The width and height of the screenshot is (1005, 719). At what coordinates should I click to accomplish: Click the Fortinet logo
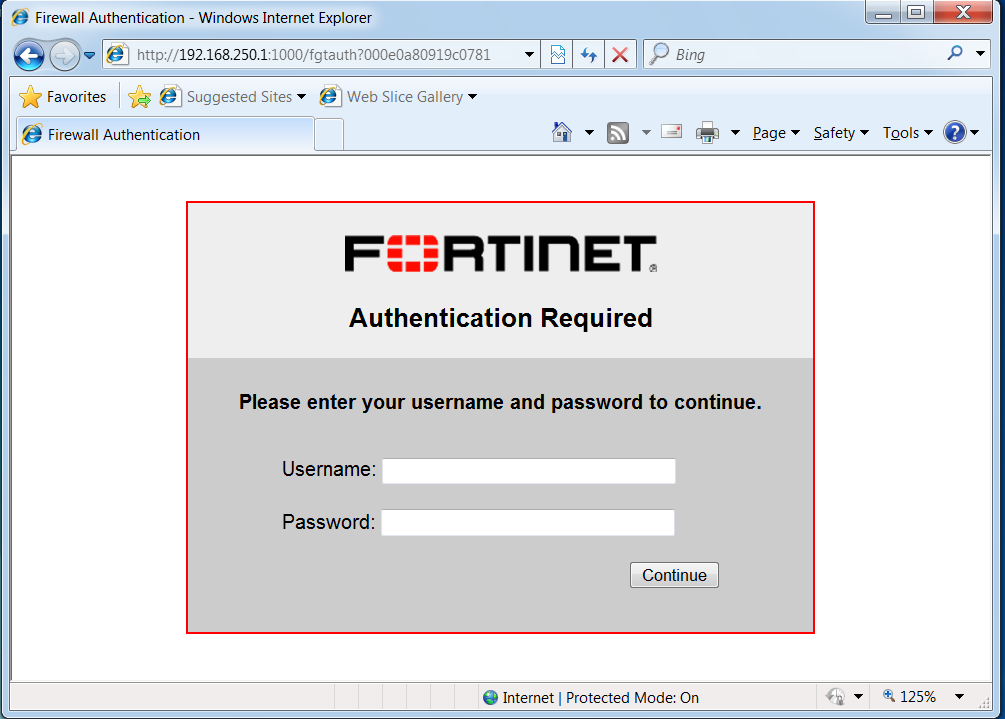(x=501, y=254)
